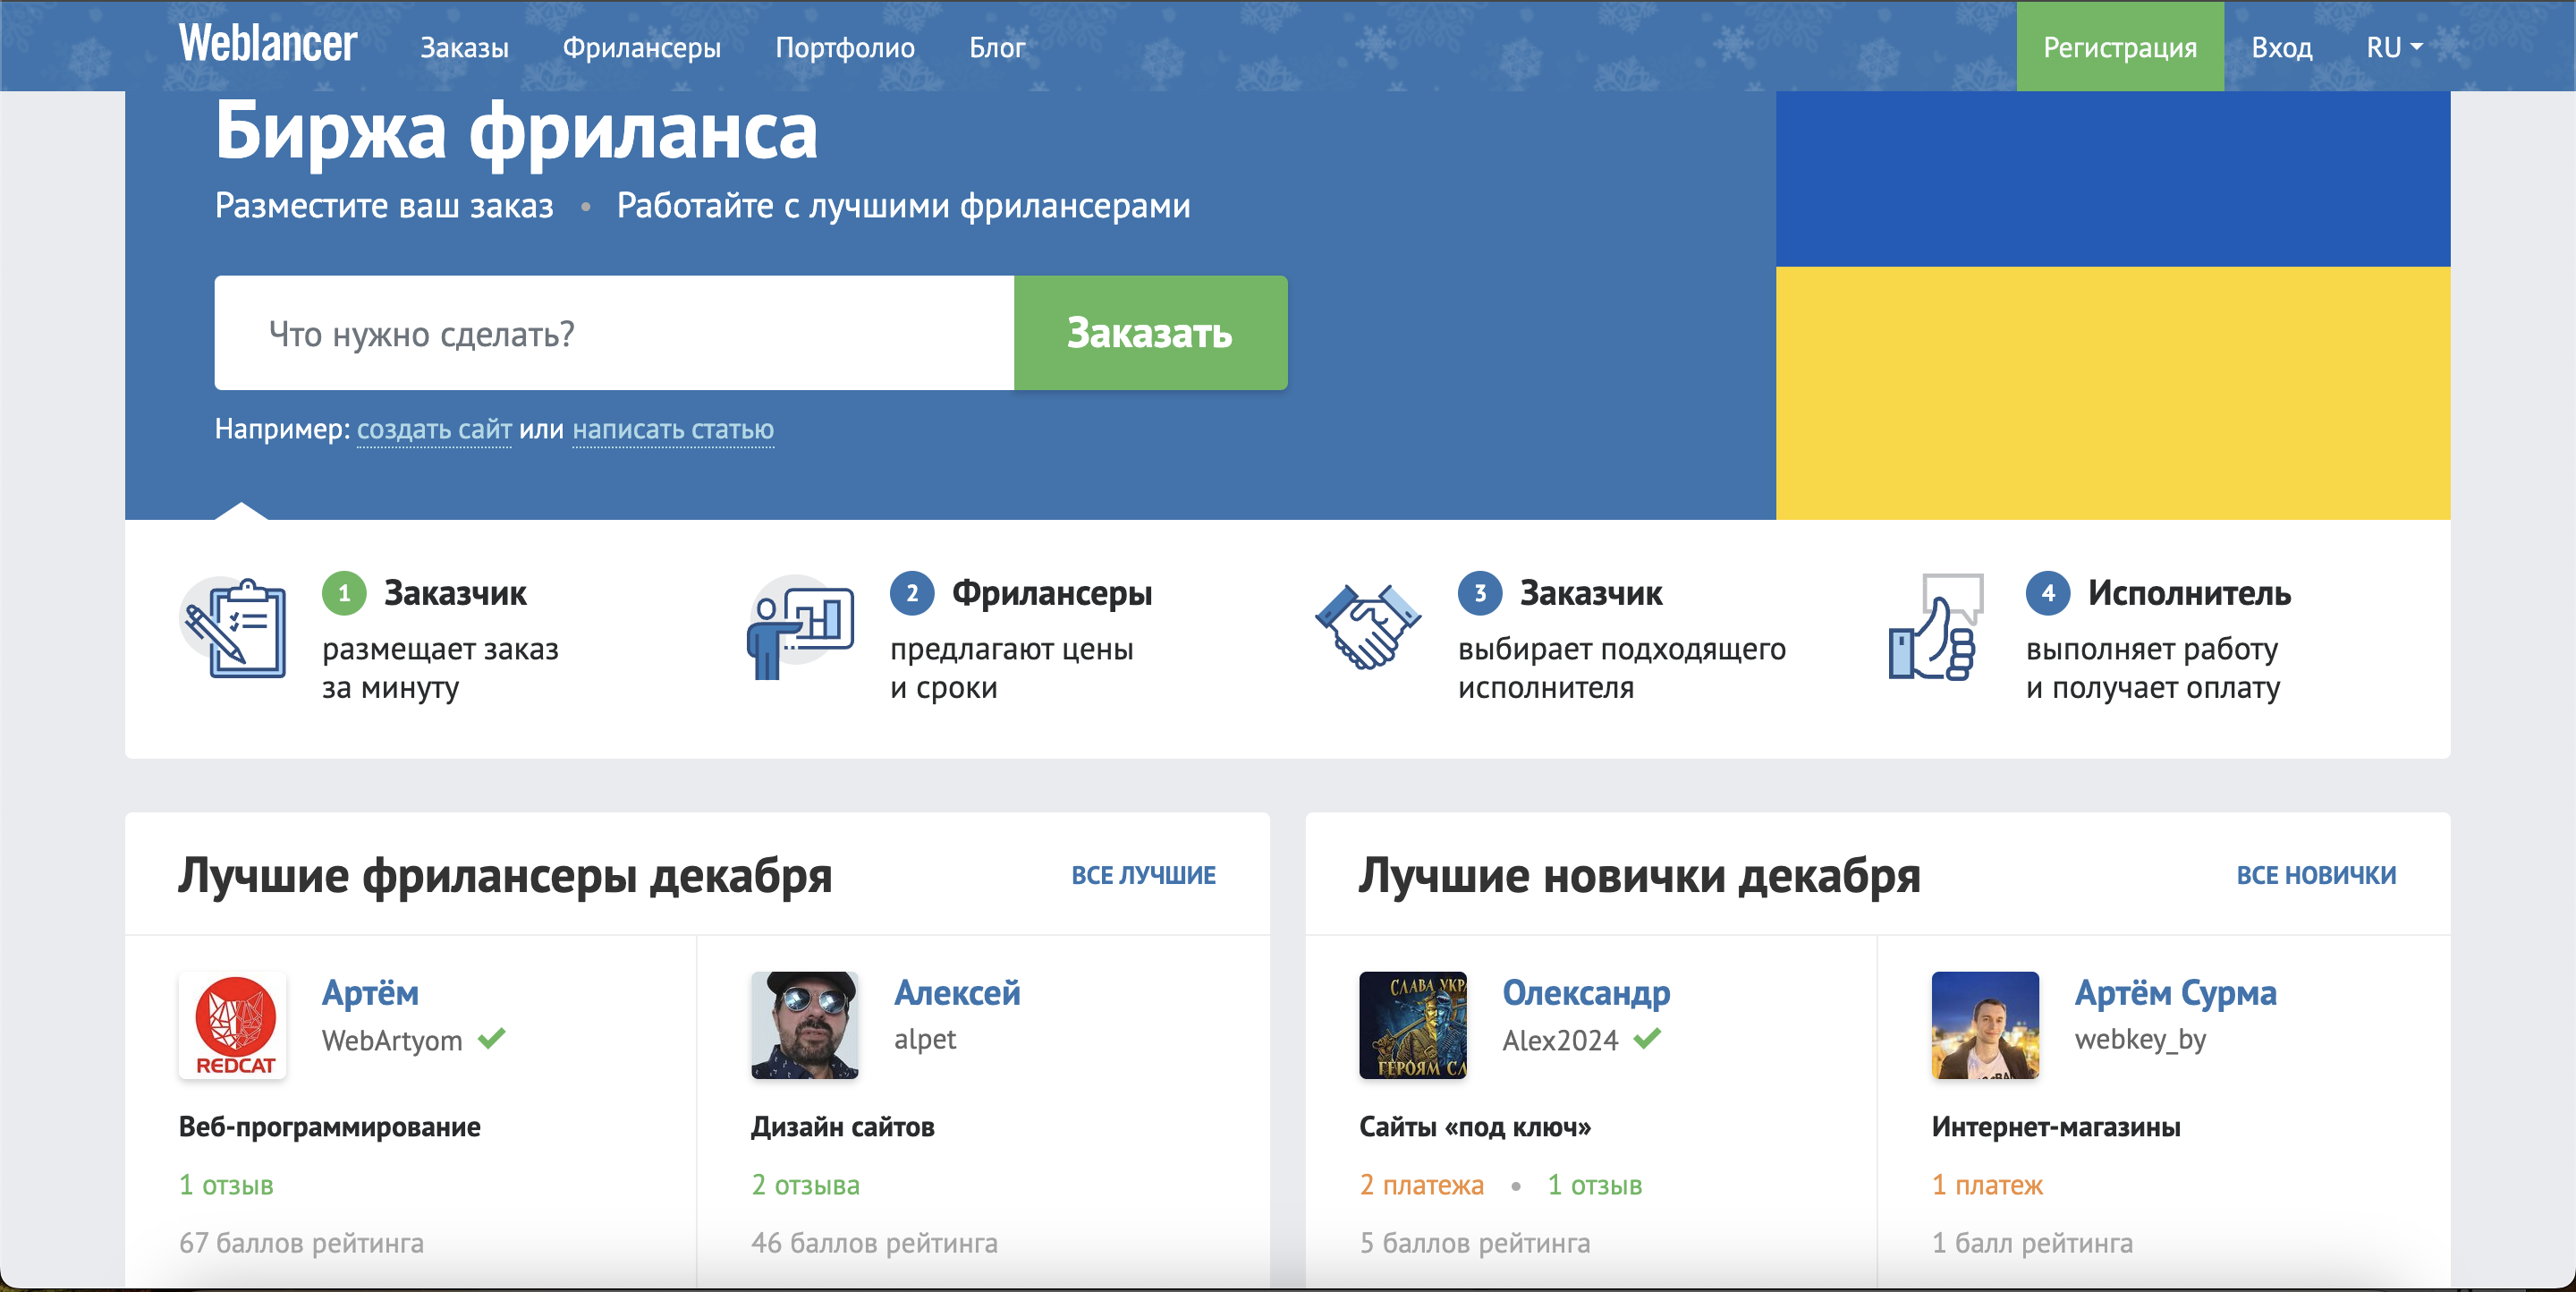Viewport: 2576px width, 1292px height.
Task: Open Алексей's sunglasses profile photo
Action: tap(804, 1025)
